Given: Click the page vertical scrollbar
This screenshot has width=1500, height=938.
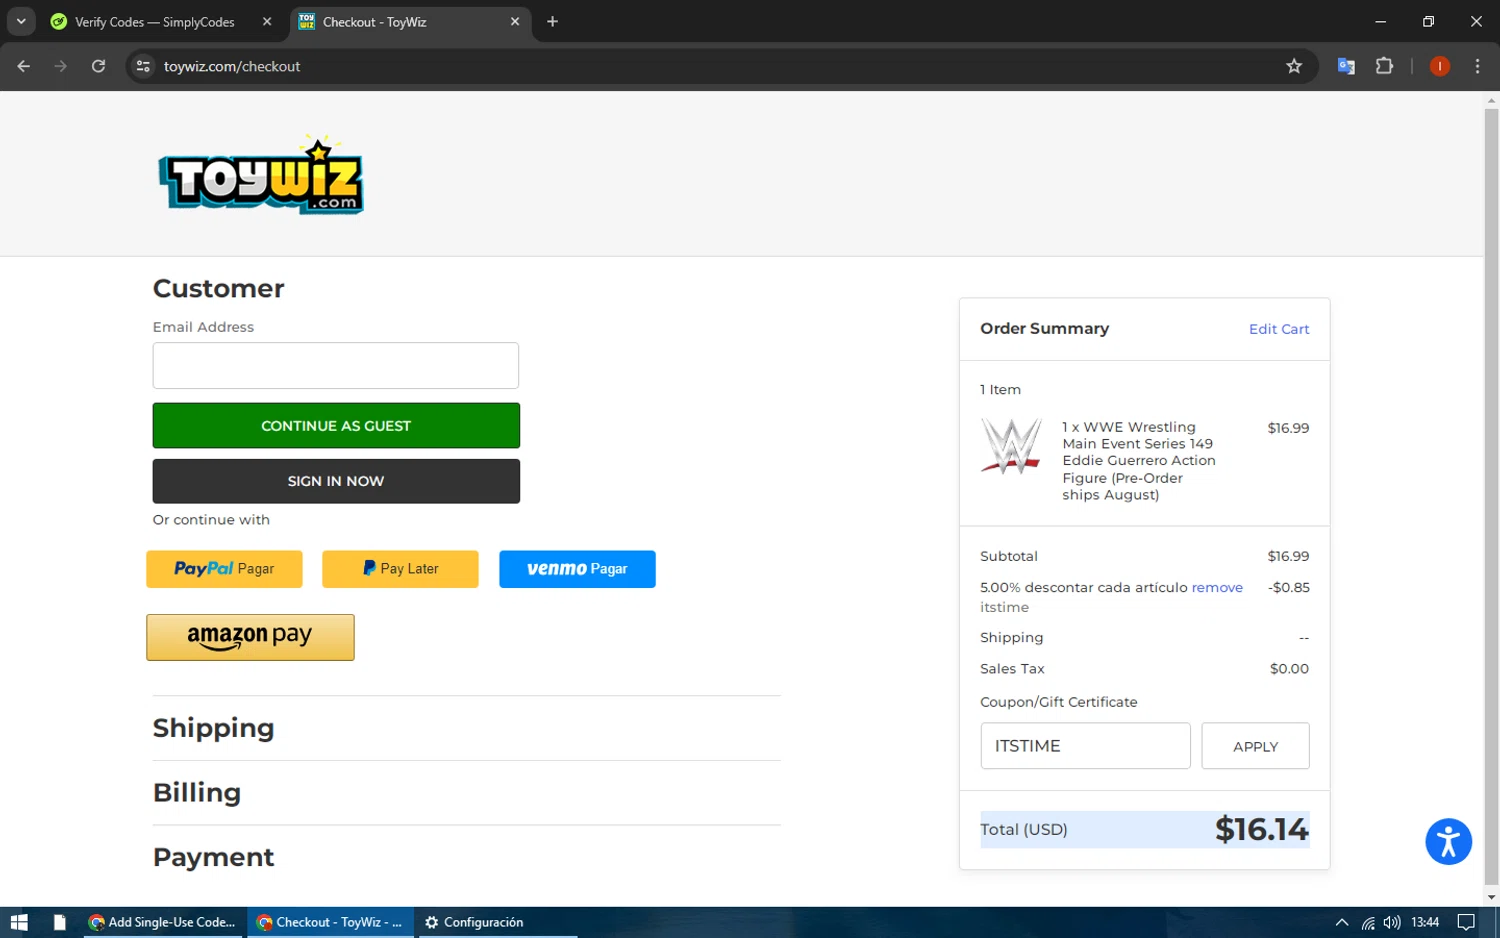Looking at the screenshot, I should click(x=1491, y=497).
